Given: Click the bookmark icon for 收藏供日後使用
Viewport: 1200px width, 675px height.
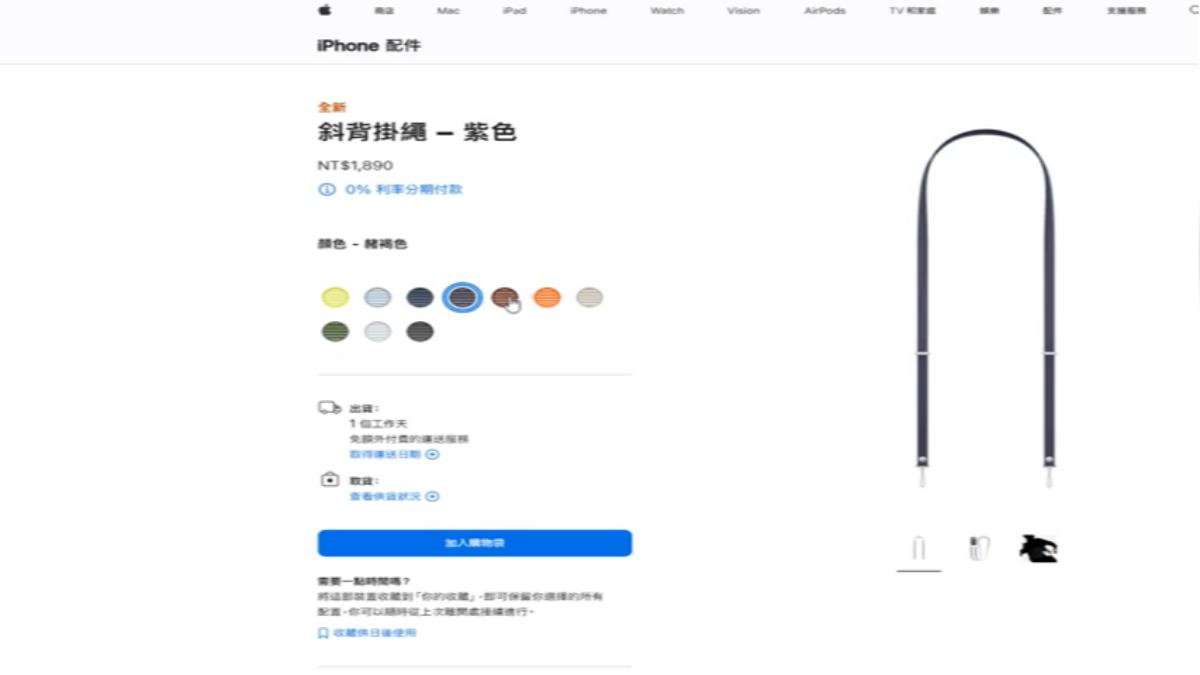Looking at the screenshot, I should tap(323, 633).
